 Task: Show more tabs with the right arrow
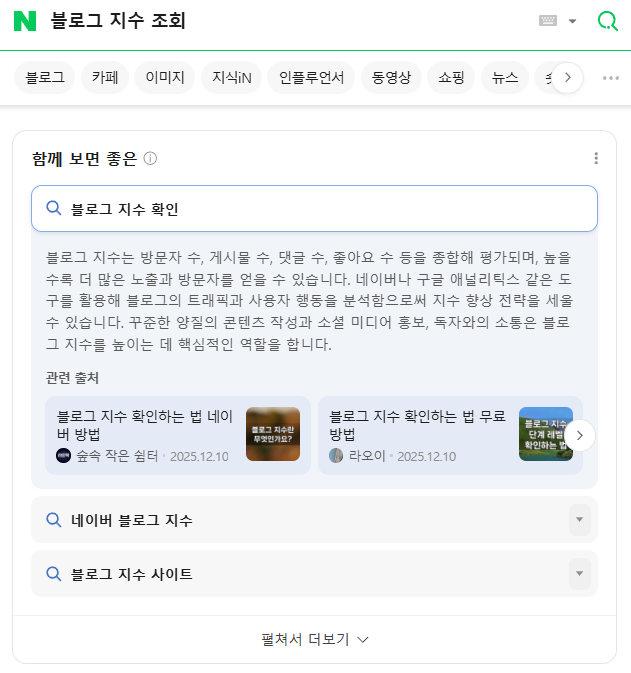567,78
